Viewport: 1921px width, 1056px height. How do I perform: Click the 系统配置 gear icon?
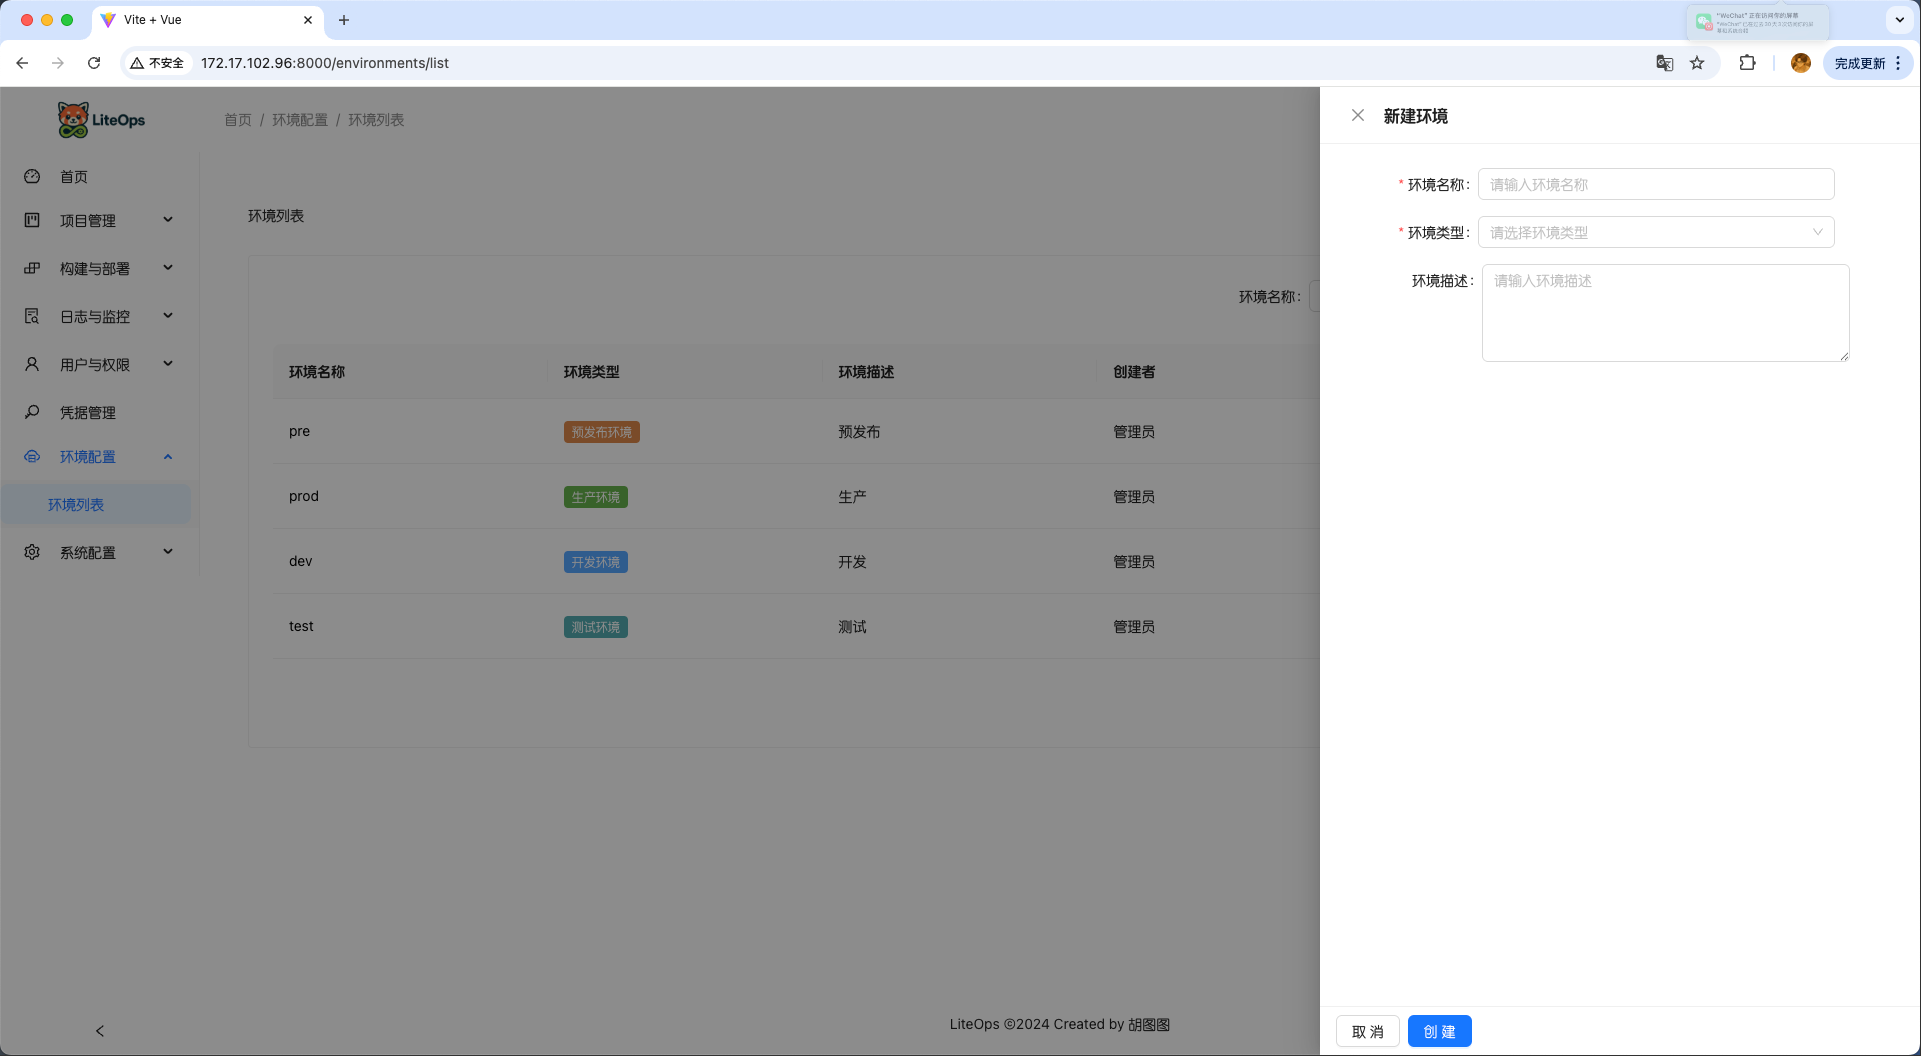[x=32, y=552]
